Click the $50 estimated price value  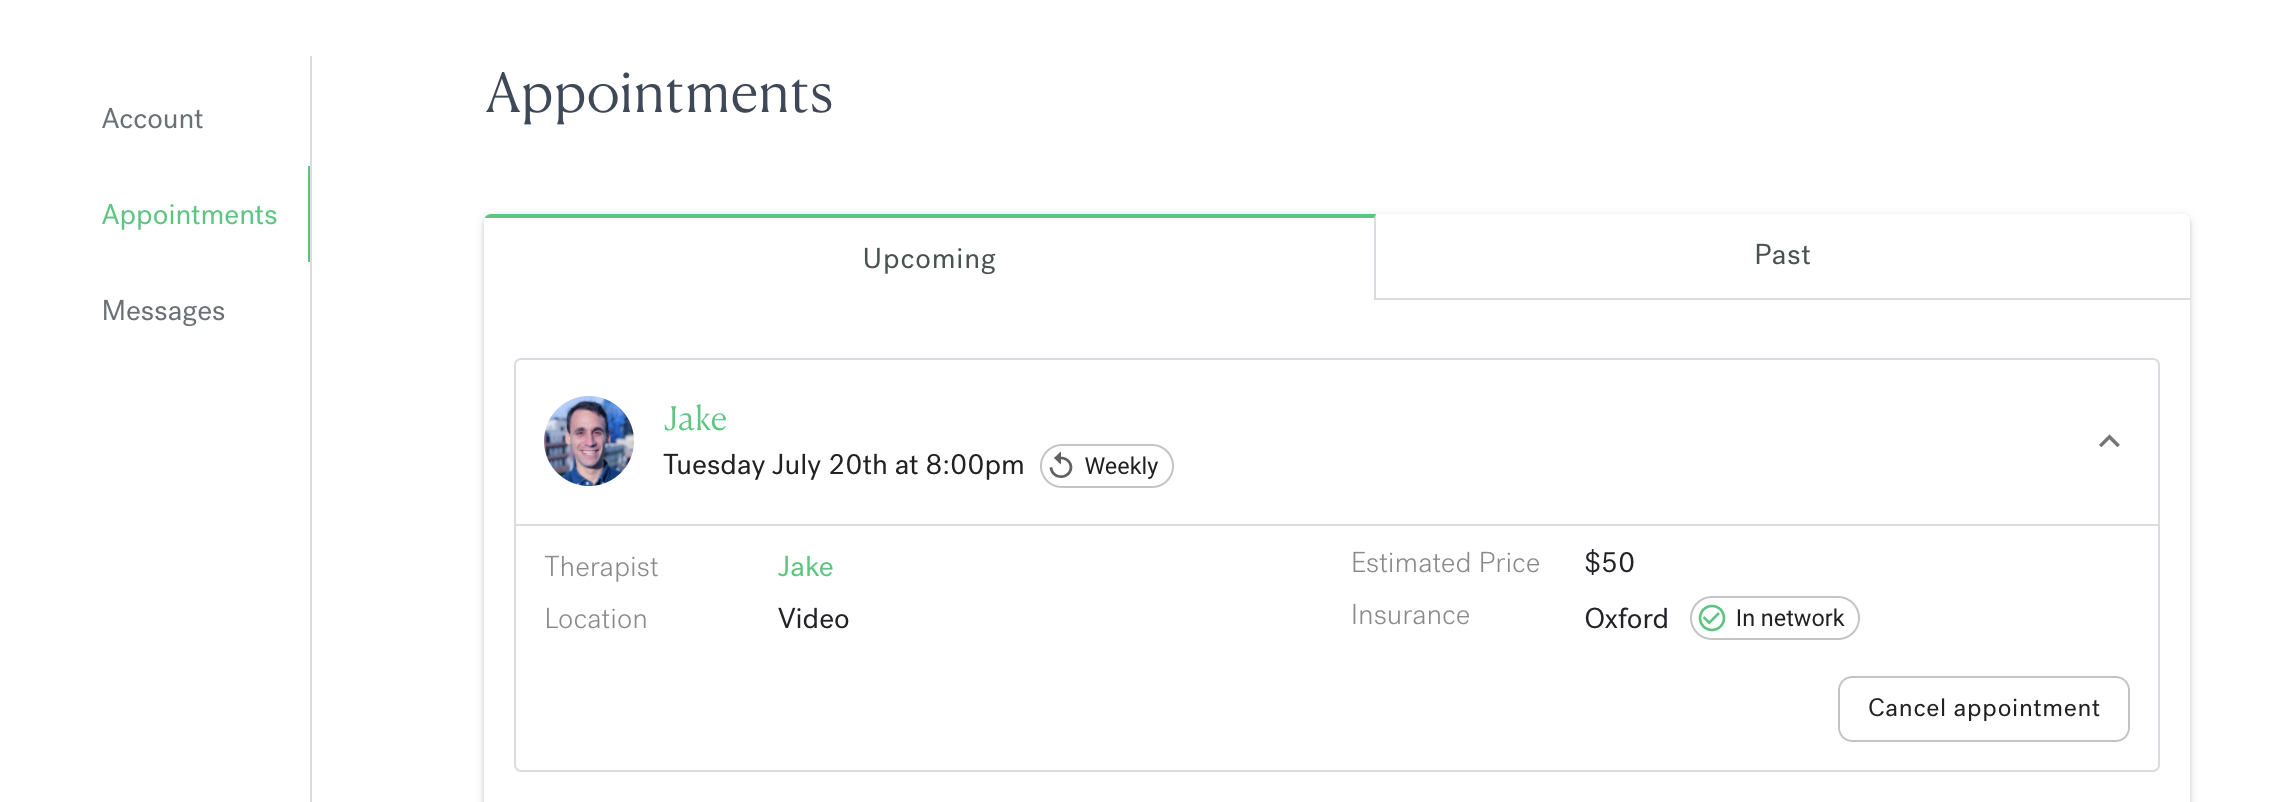click(1609, 563)
